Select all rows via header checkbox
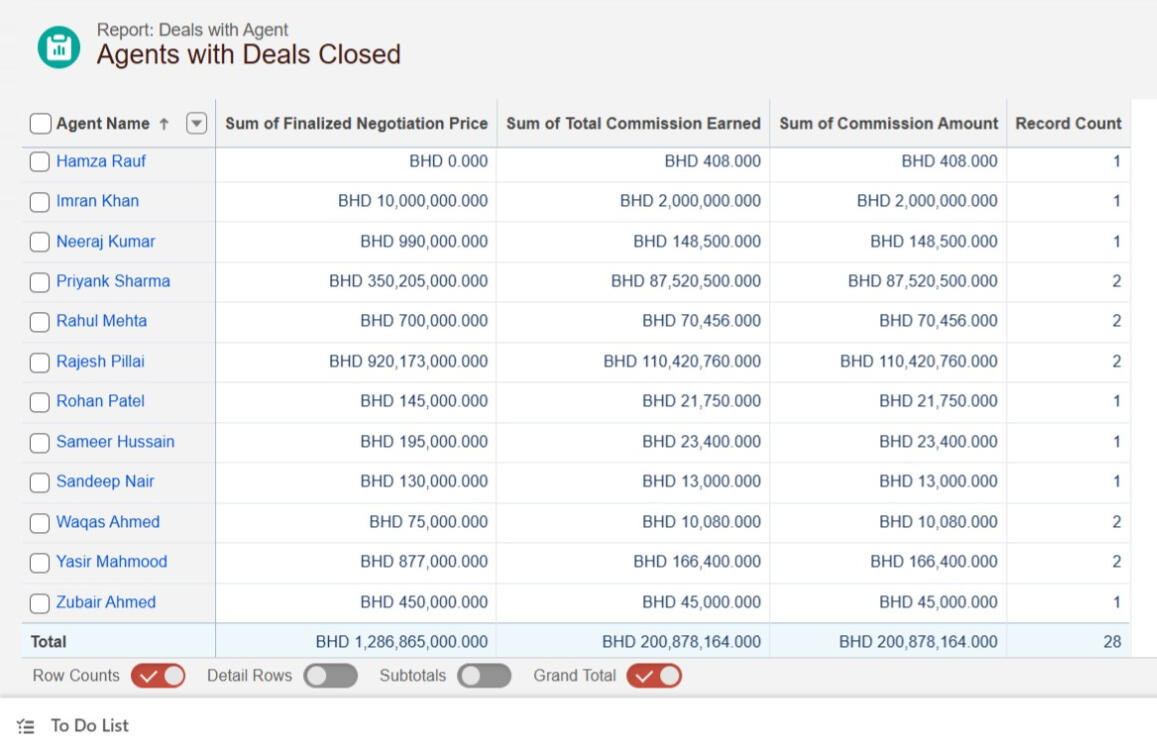Viewport: 1157px width, 740px height. point(39,123)
